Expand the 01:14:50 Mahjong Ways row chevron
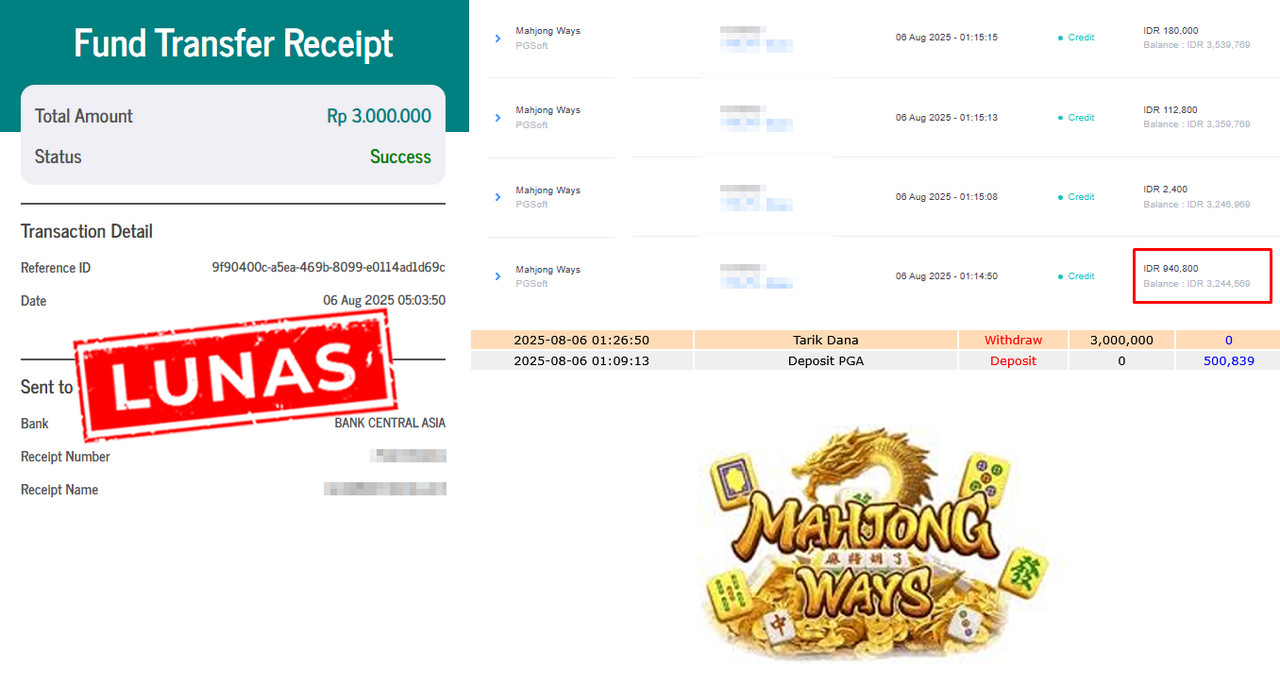This screenshot has width=1280, height=684. [x=498, y=276]
